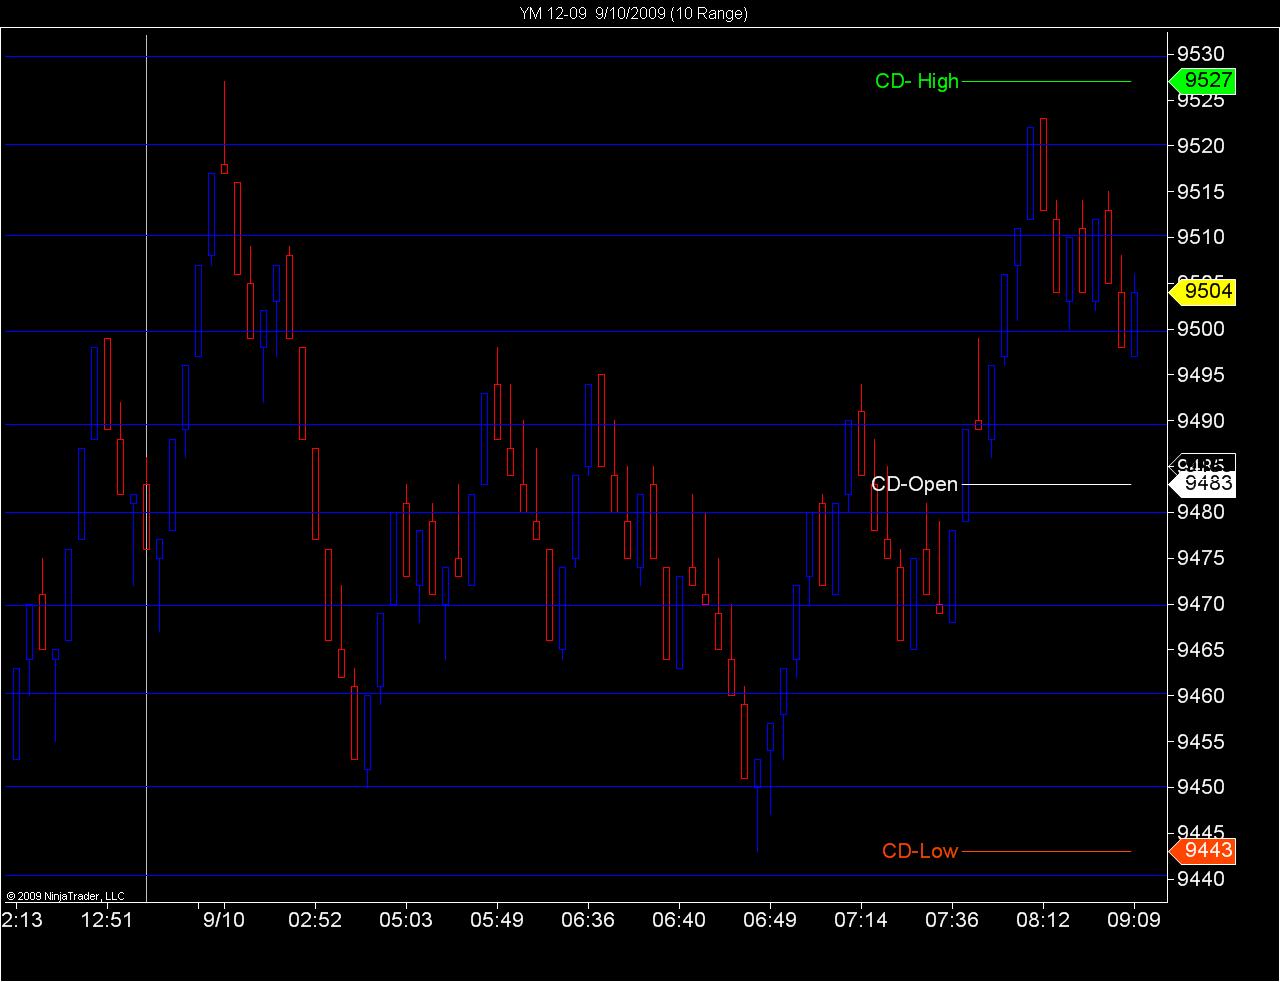Click the 9480 price axis label
This screenshot has height=982, width=1280.
click(1200, 512)
